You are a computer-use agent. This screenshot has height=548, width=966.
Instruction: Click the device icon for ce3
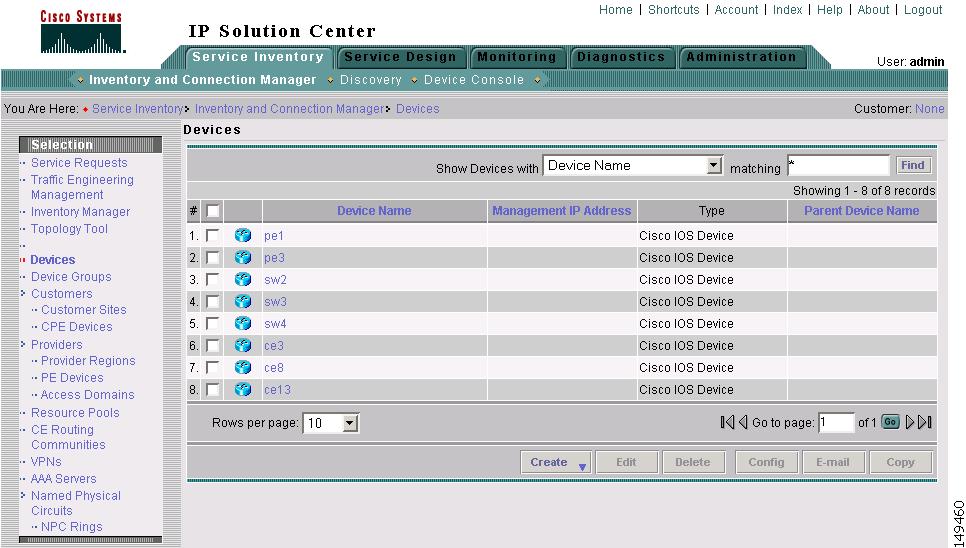click(243, 345)
